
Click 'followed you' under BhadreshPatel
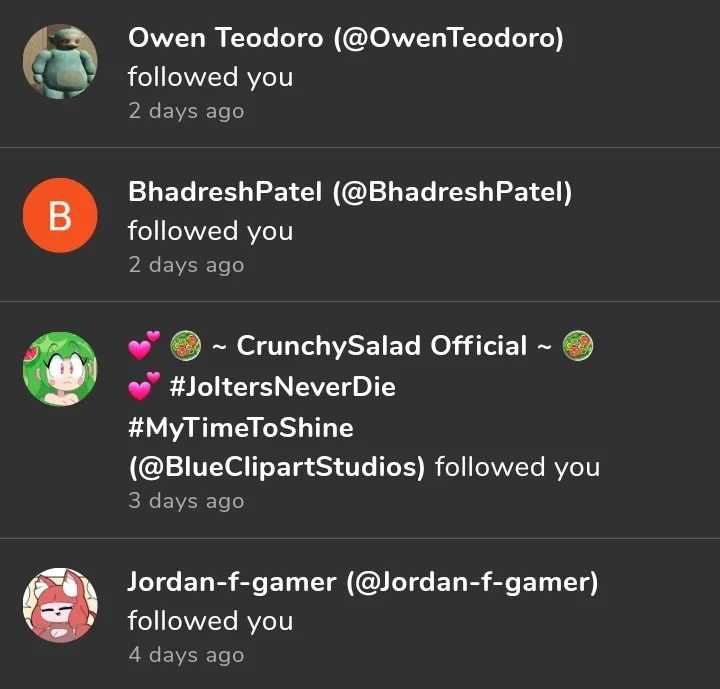[x=210, y=231]
